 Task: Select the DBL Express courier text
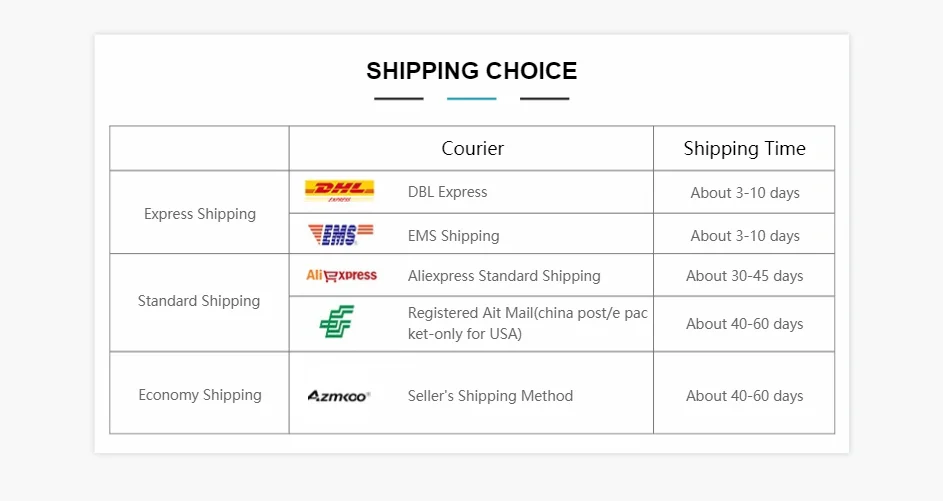coord(447,192)
